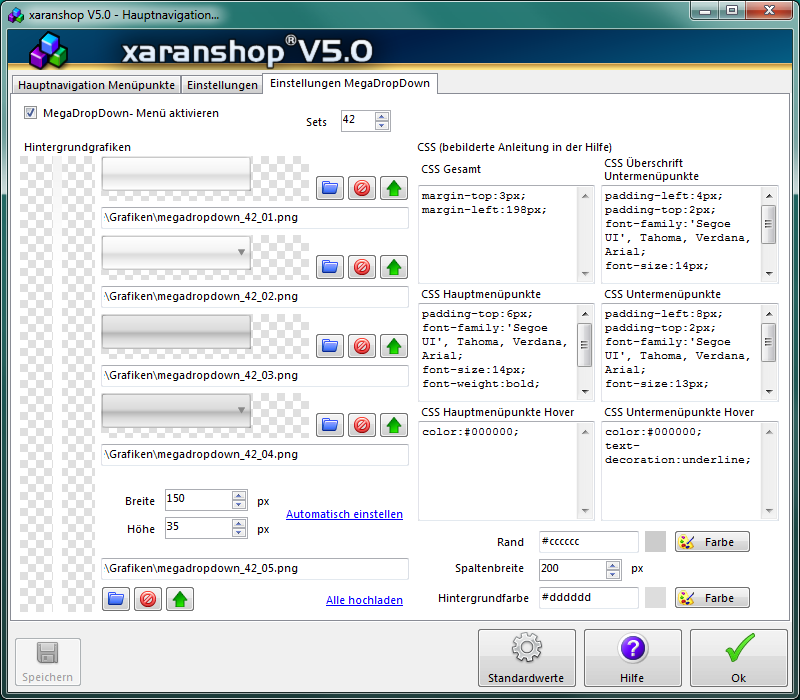800x700 pixels.
Task: Decrease the Breite value
Action: 239,505
